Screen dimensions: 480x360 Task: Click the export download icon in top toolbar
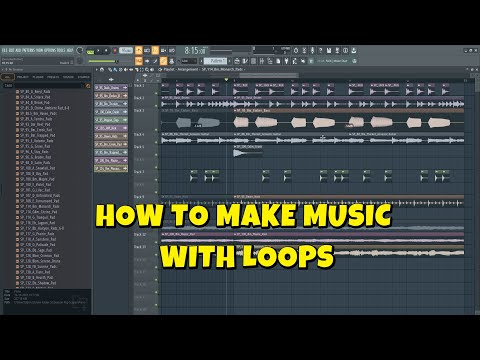[x=354, y=51]
